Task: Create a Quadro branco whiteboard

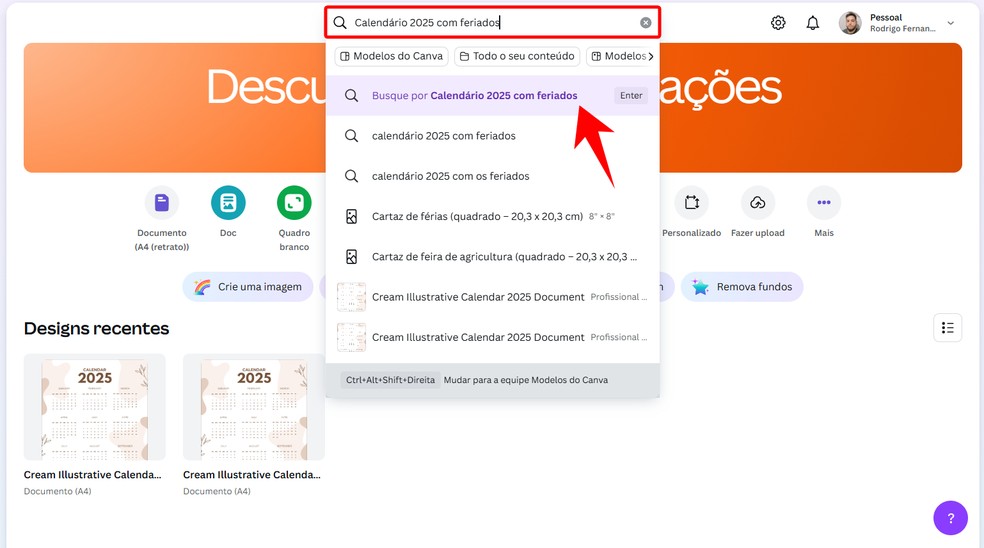Action: coord(294,218)
